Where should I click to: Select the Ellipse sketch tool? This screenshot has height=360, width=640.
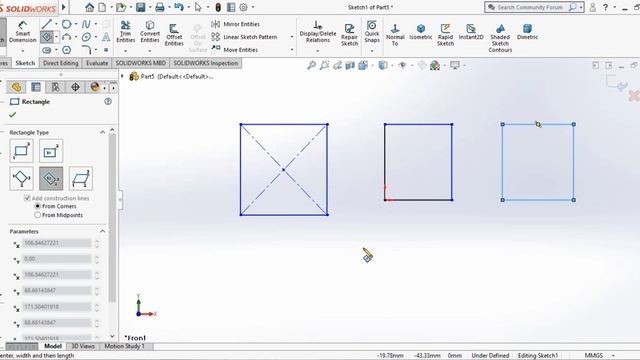(x=86, y=37)
